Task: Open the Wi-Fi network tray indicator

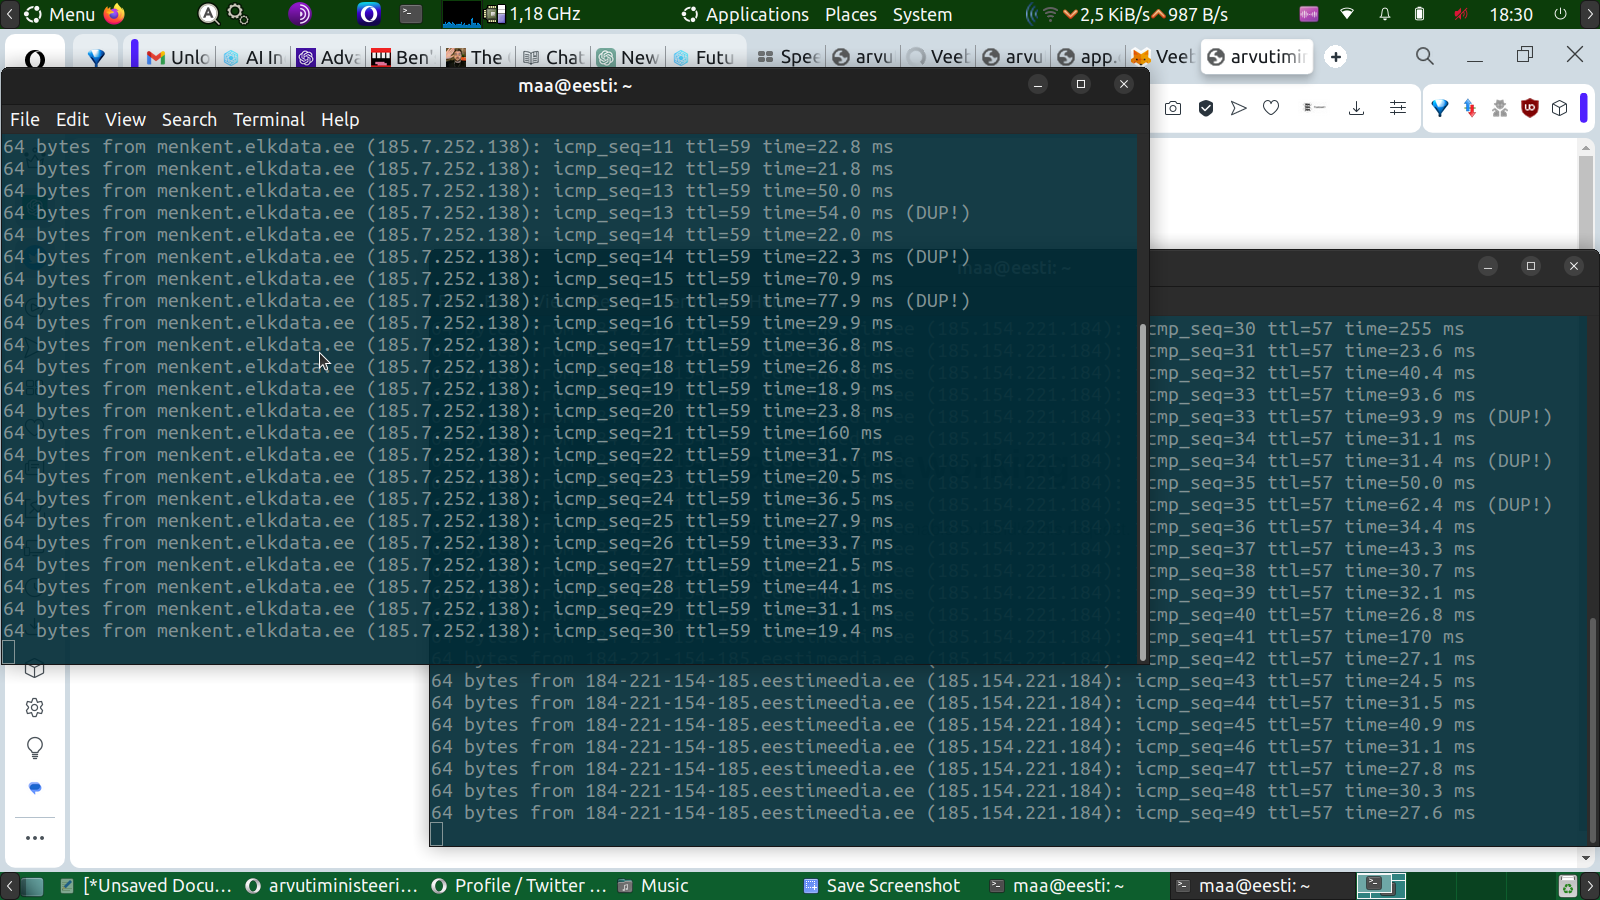Action: pos(1347,14)
